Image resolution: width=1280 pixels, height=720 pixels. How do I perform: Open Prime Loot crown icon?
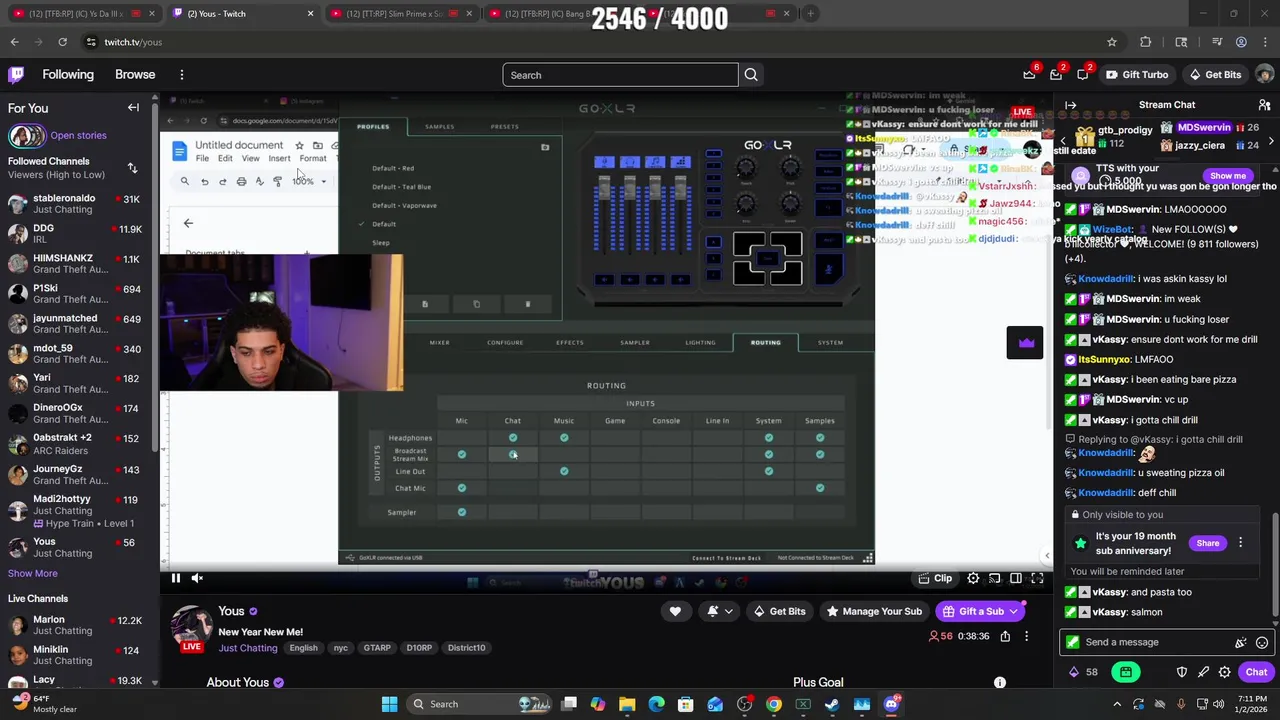click(1029, 75)
